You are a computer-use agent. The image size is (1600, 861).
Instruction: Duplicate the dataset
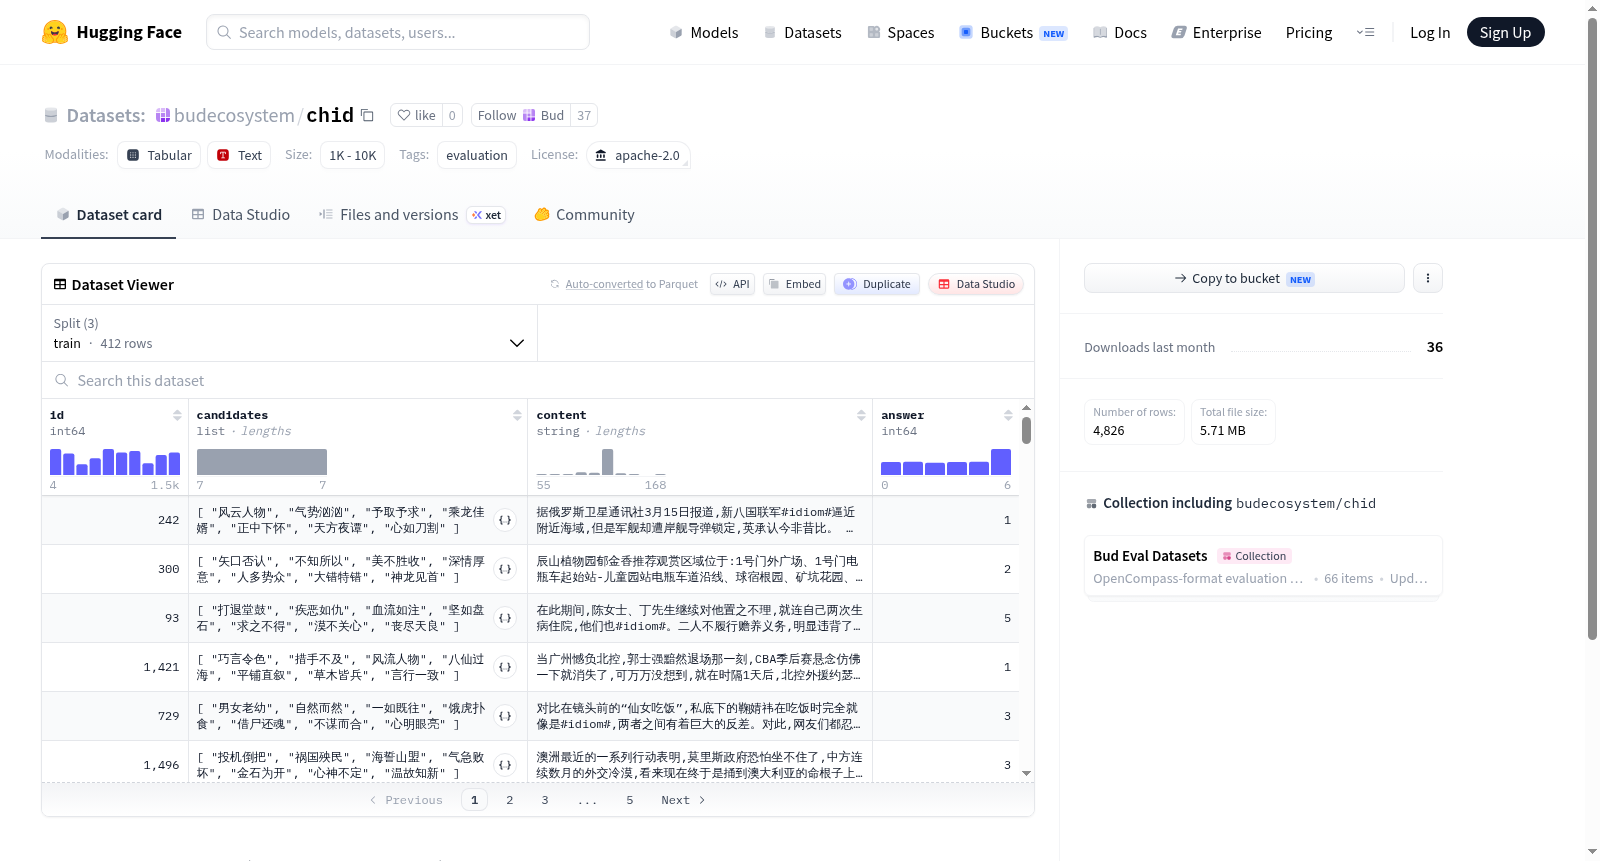point(877,284)
